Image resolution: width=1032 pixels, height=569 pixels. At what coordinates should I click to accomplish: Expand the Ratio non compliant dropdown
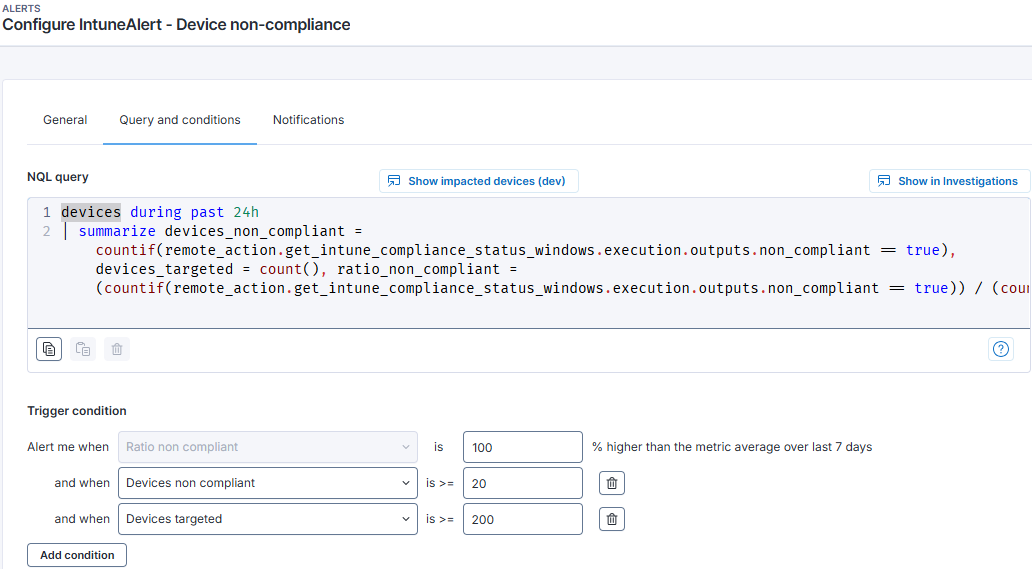[x=267, y=447]
